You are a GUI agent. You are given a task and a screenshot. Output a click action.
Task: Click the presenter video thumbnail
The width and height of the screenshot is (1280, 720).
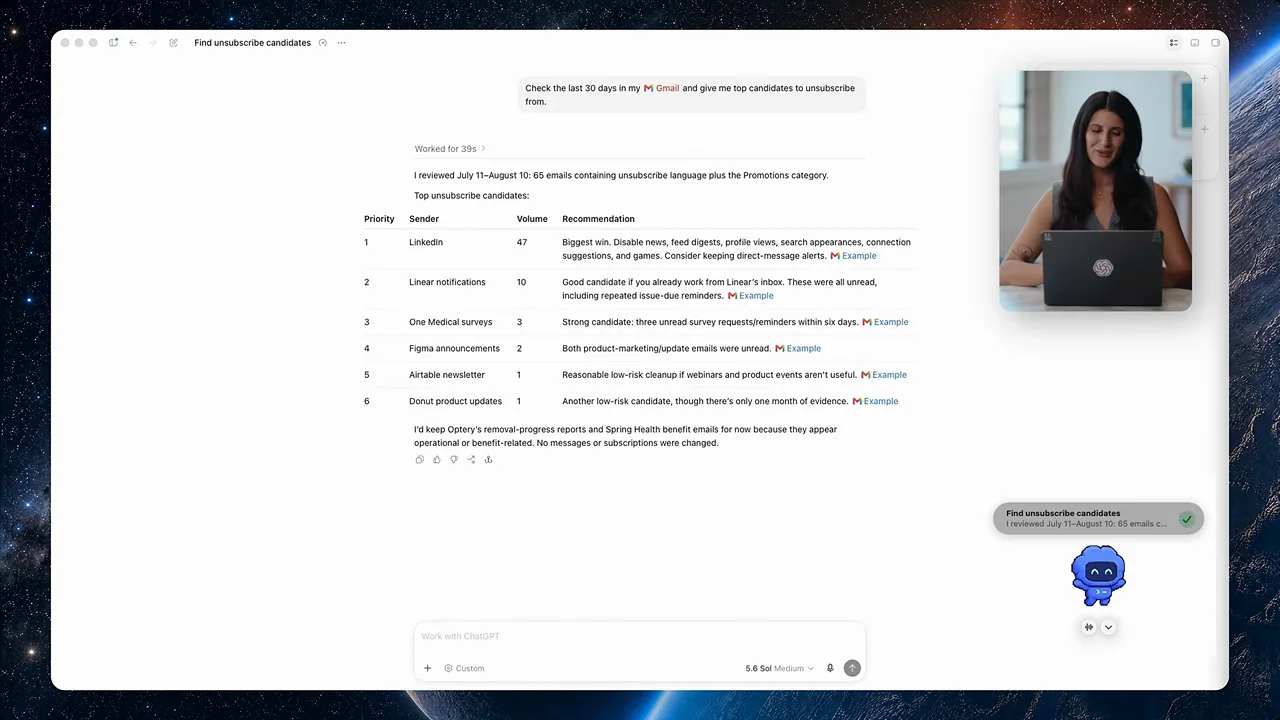1095,190
